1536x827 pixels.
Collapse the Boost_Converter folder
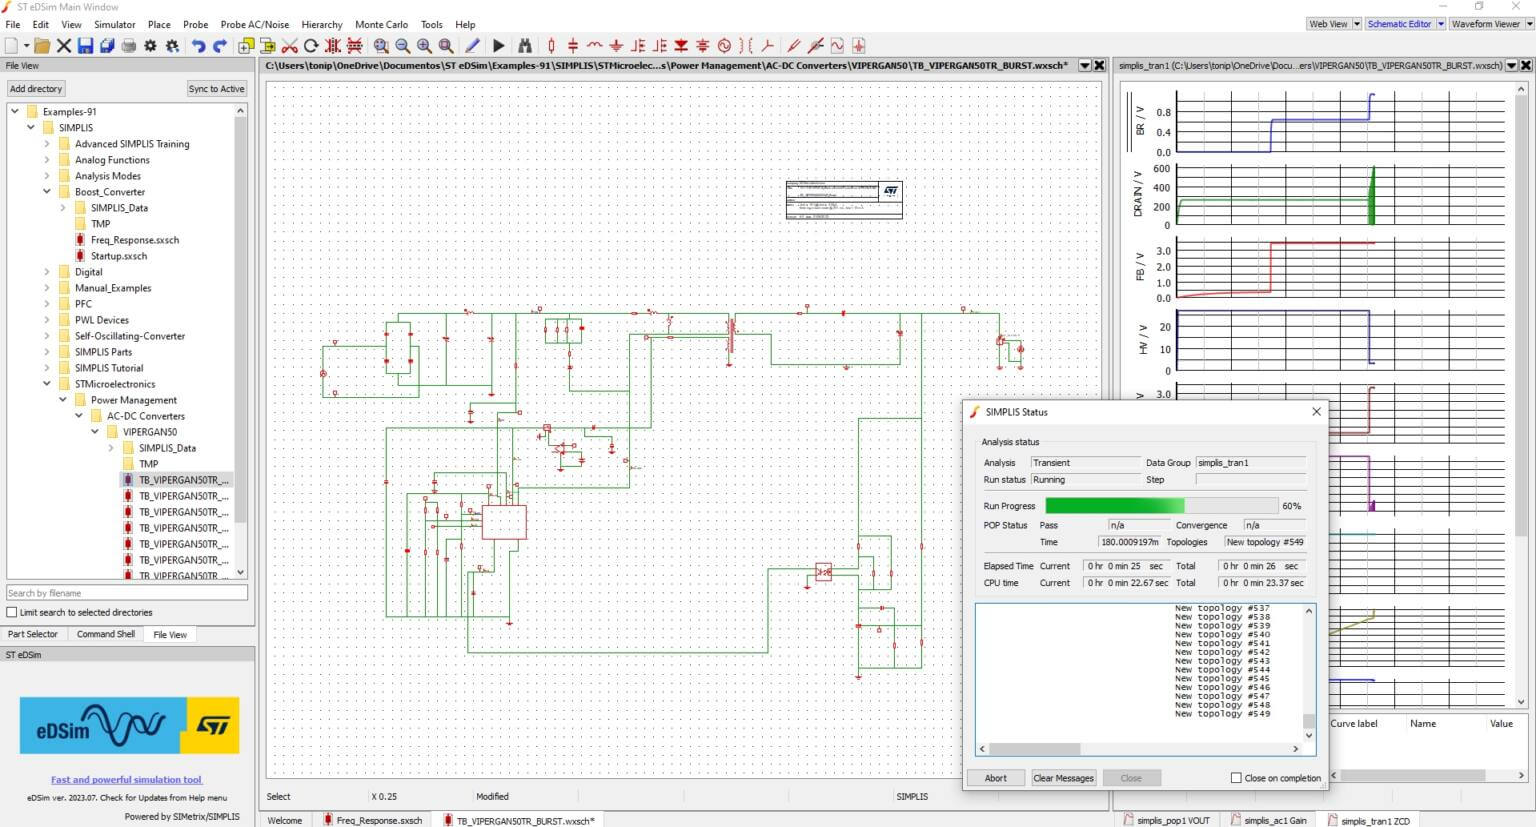47,192
